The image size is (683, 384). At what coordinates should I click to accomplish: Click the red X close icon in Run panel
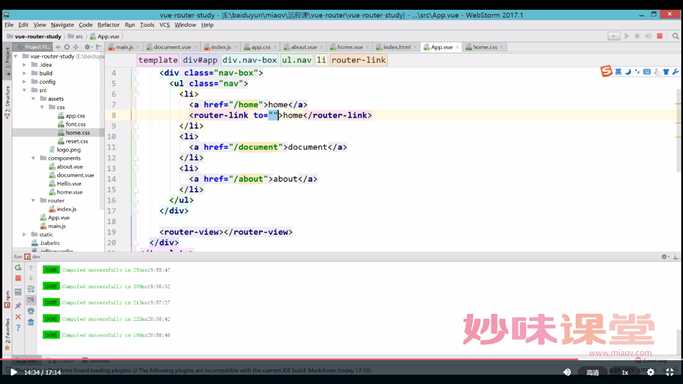pos(18,317)
